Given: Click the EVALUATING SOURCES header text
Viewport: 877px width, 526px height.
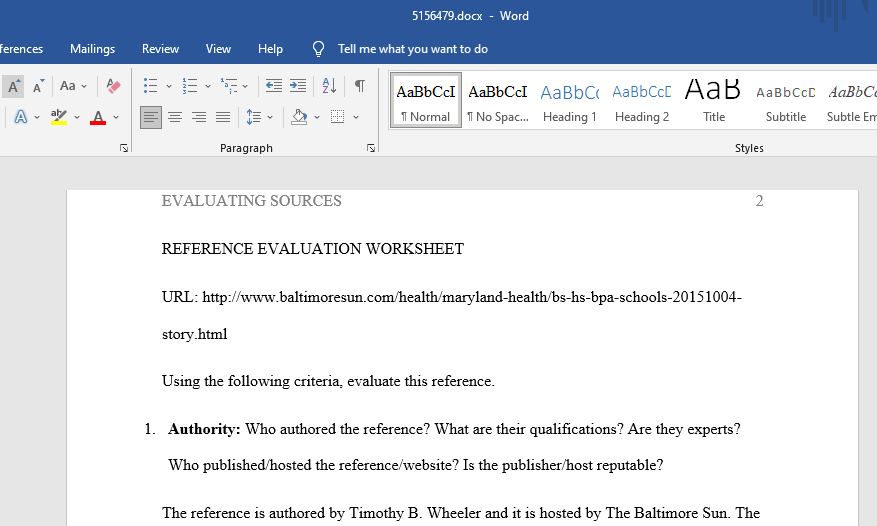Looking at the screenshot, I should click(x=251, y=201).
